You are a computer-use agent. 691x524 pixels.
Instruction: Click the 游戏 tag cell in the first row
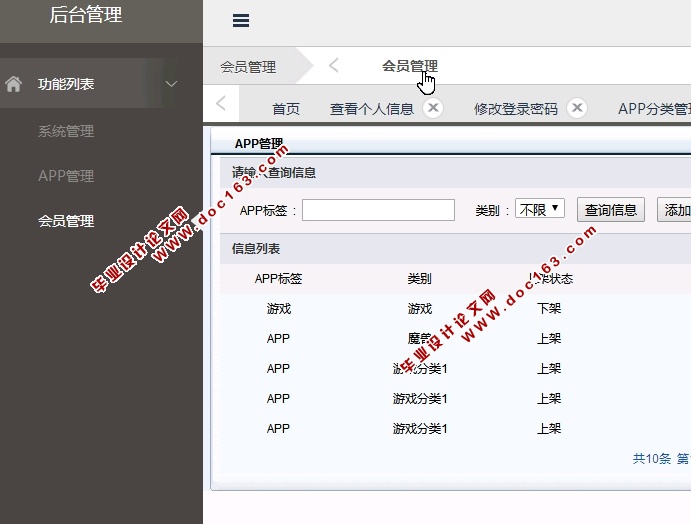[279, 308]
